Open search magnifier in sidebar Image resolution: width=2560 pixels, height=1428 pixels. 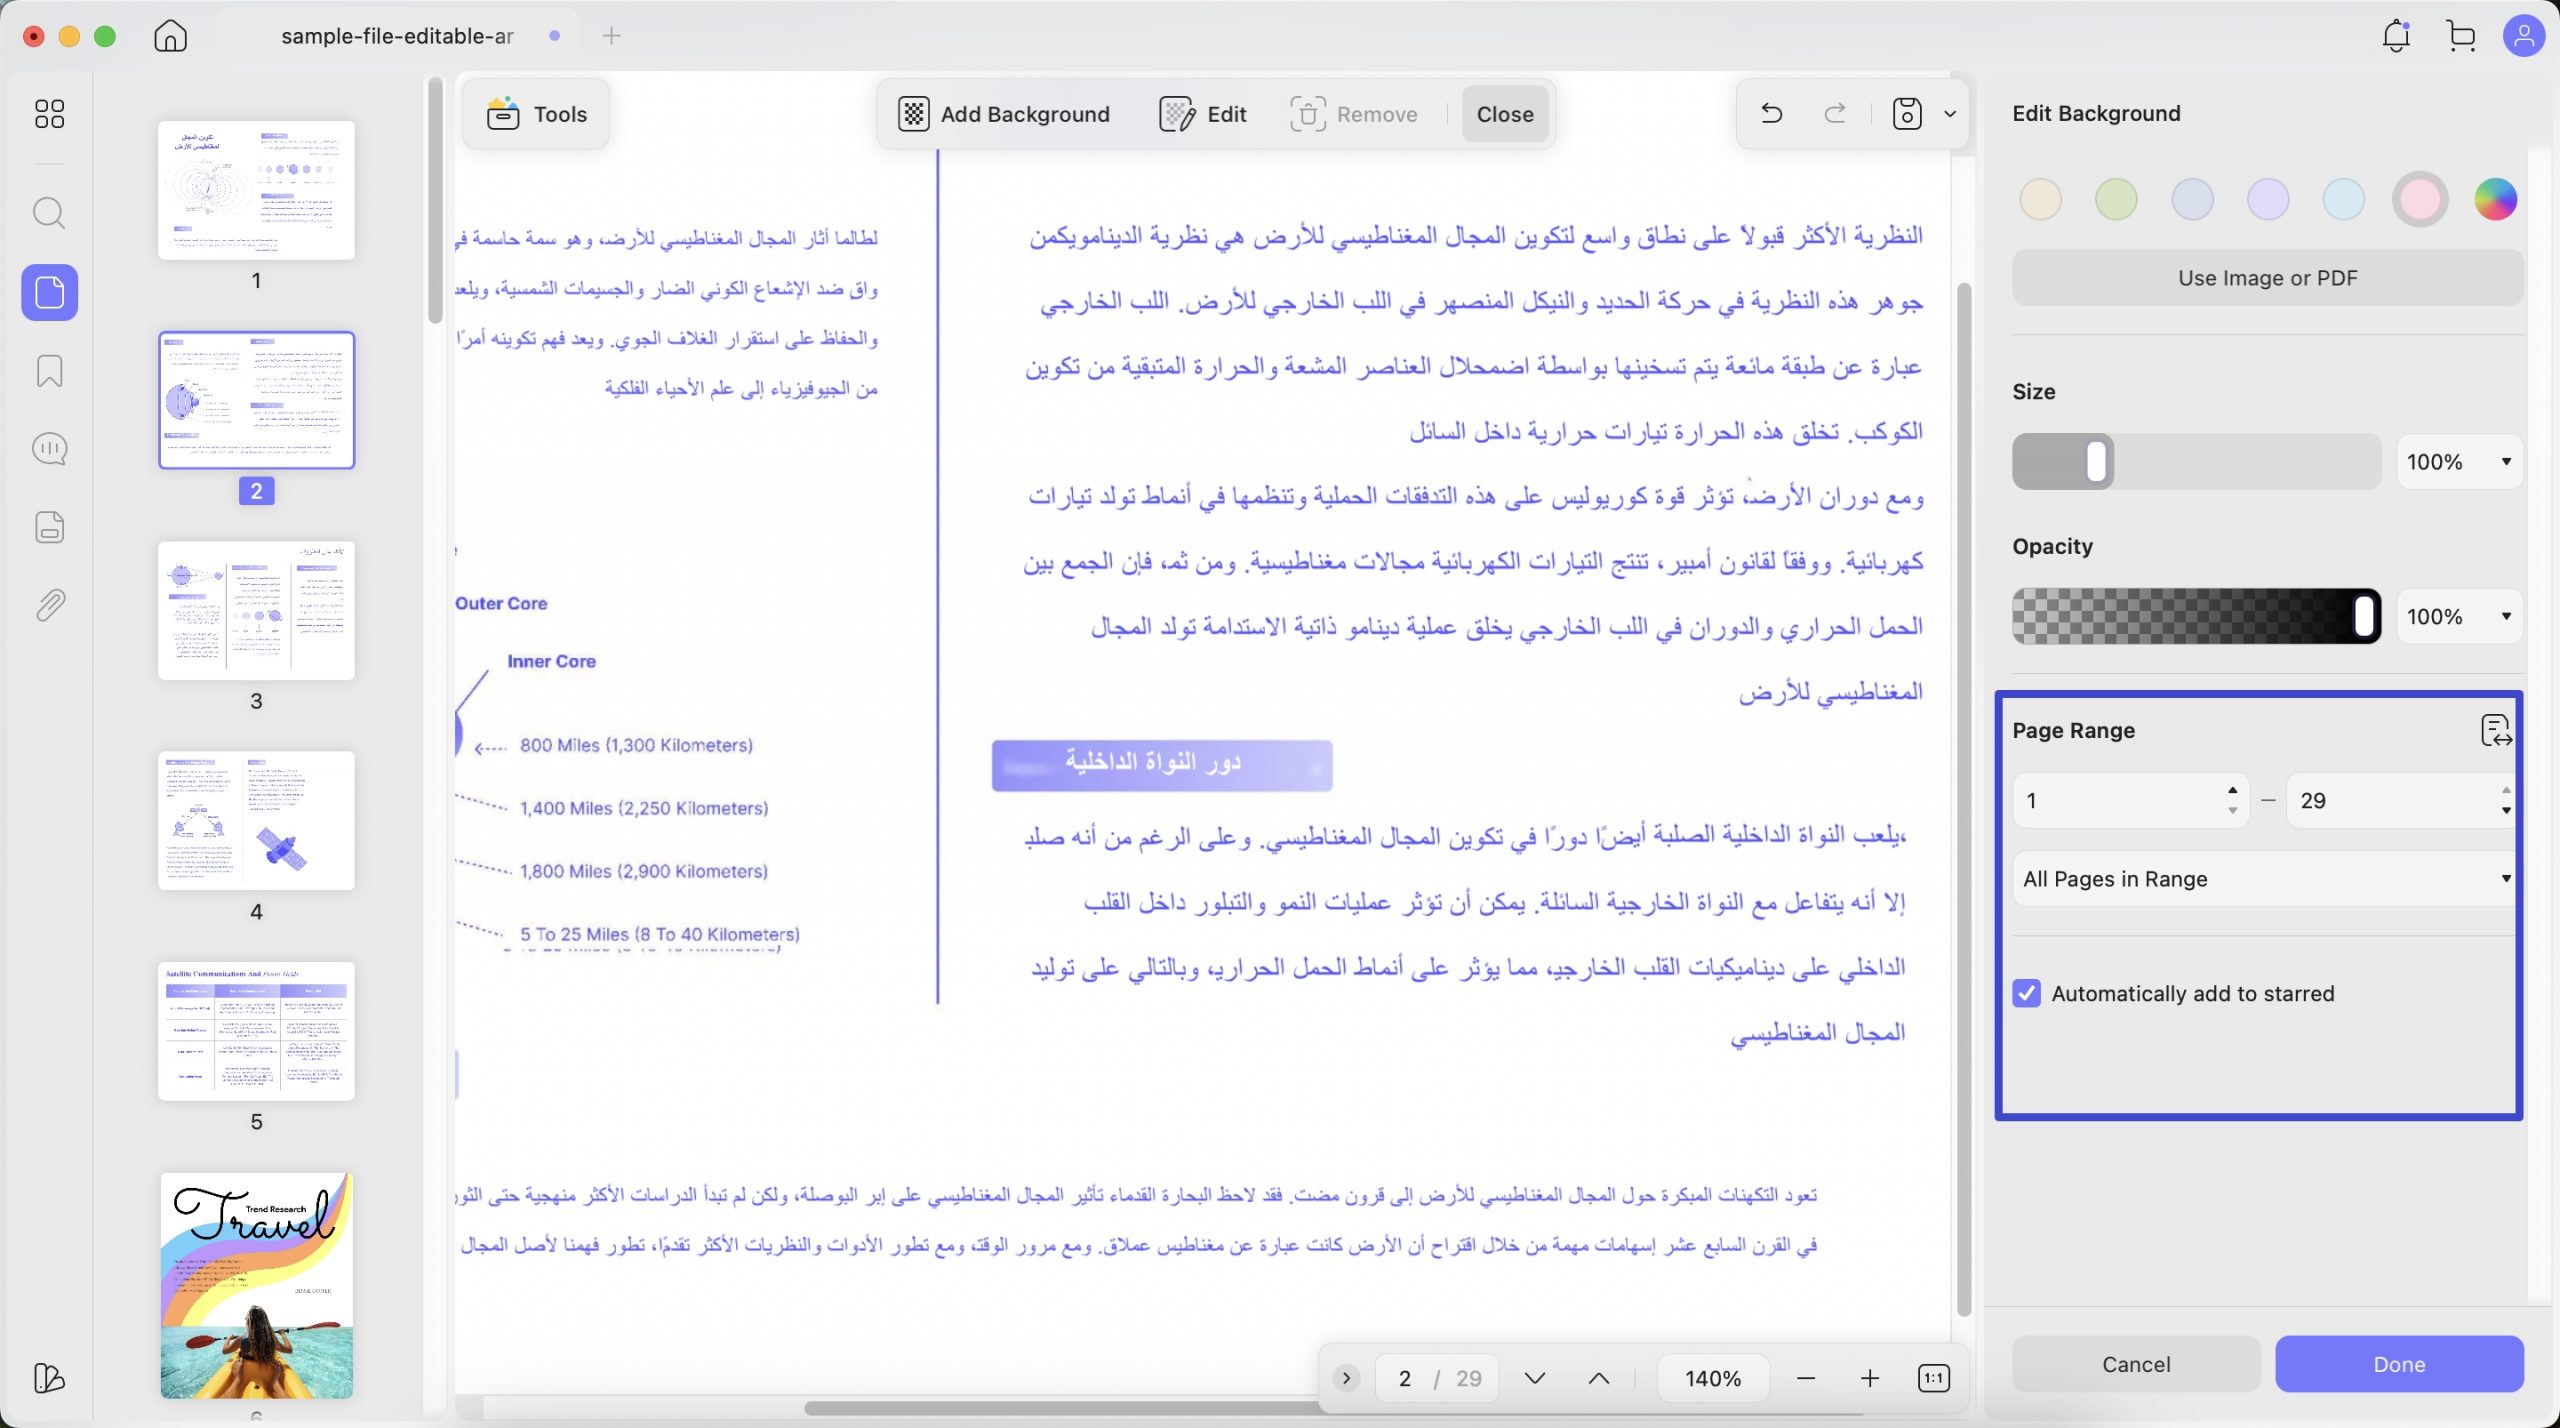49,213
